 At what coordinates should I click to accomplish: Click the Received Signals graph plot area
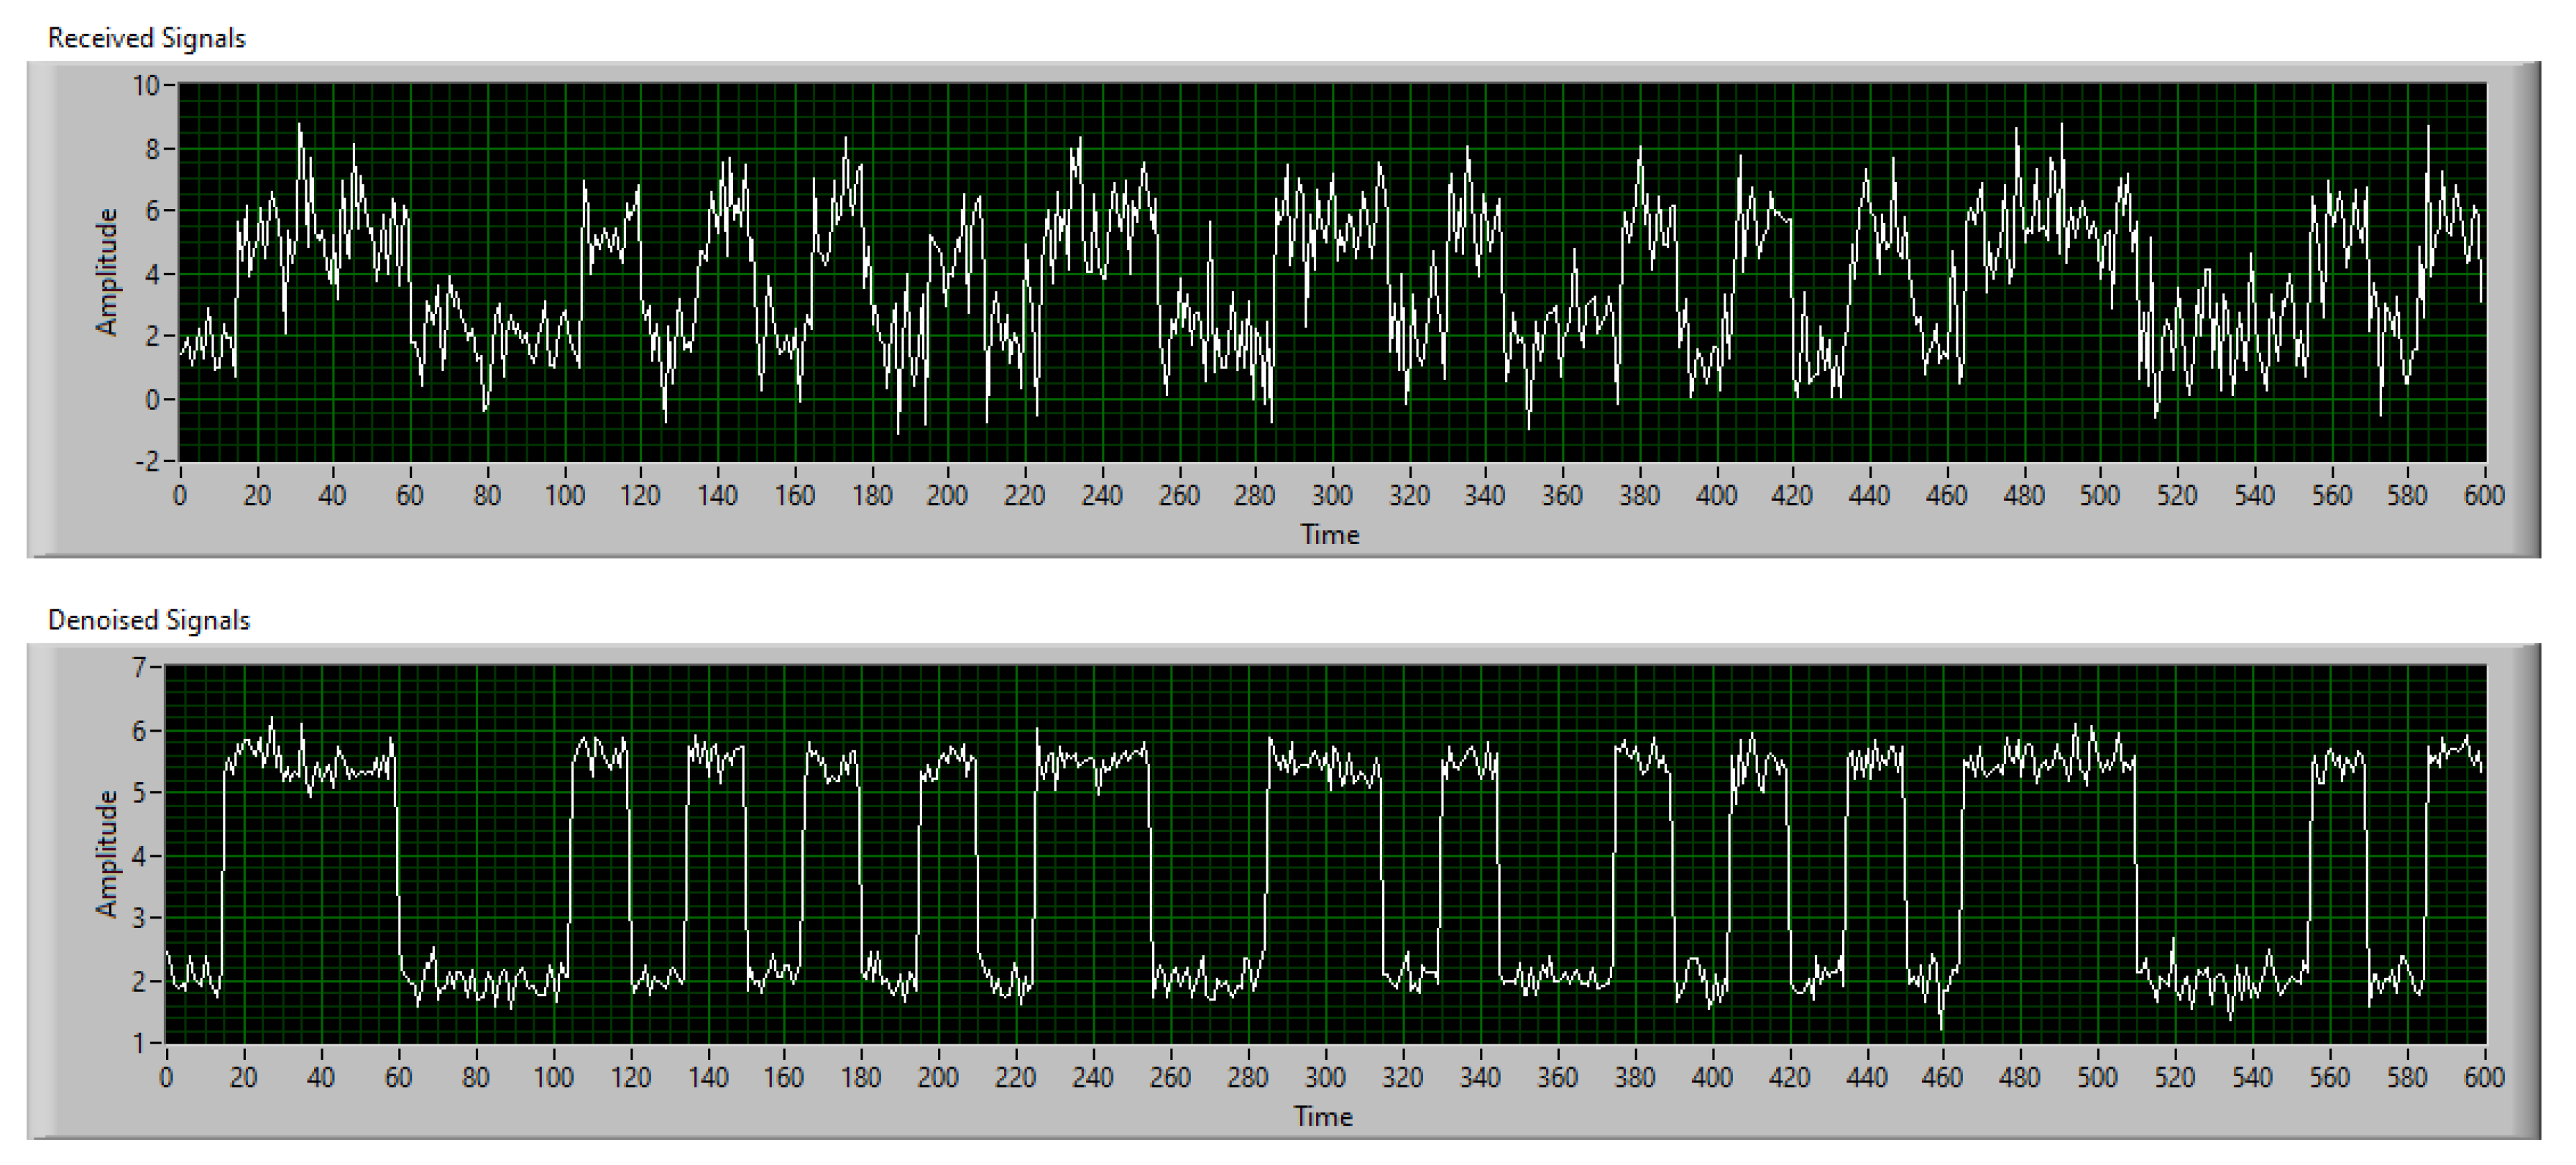click(x=1331, y=272)
